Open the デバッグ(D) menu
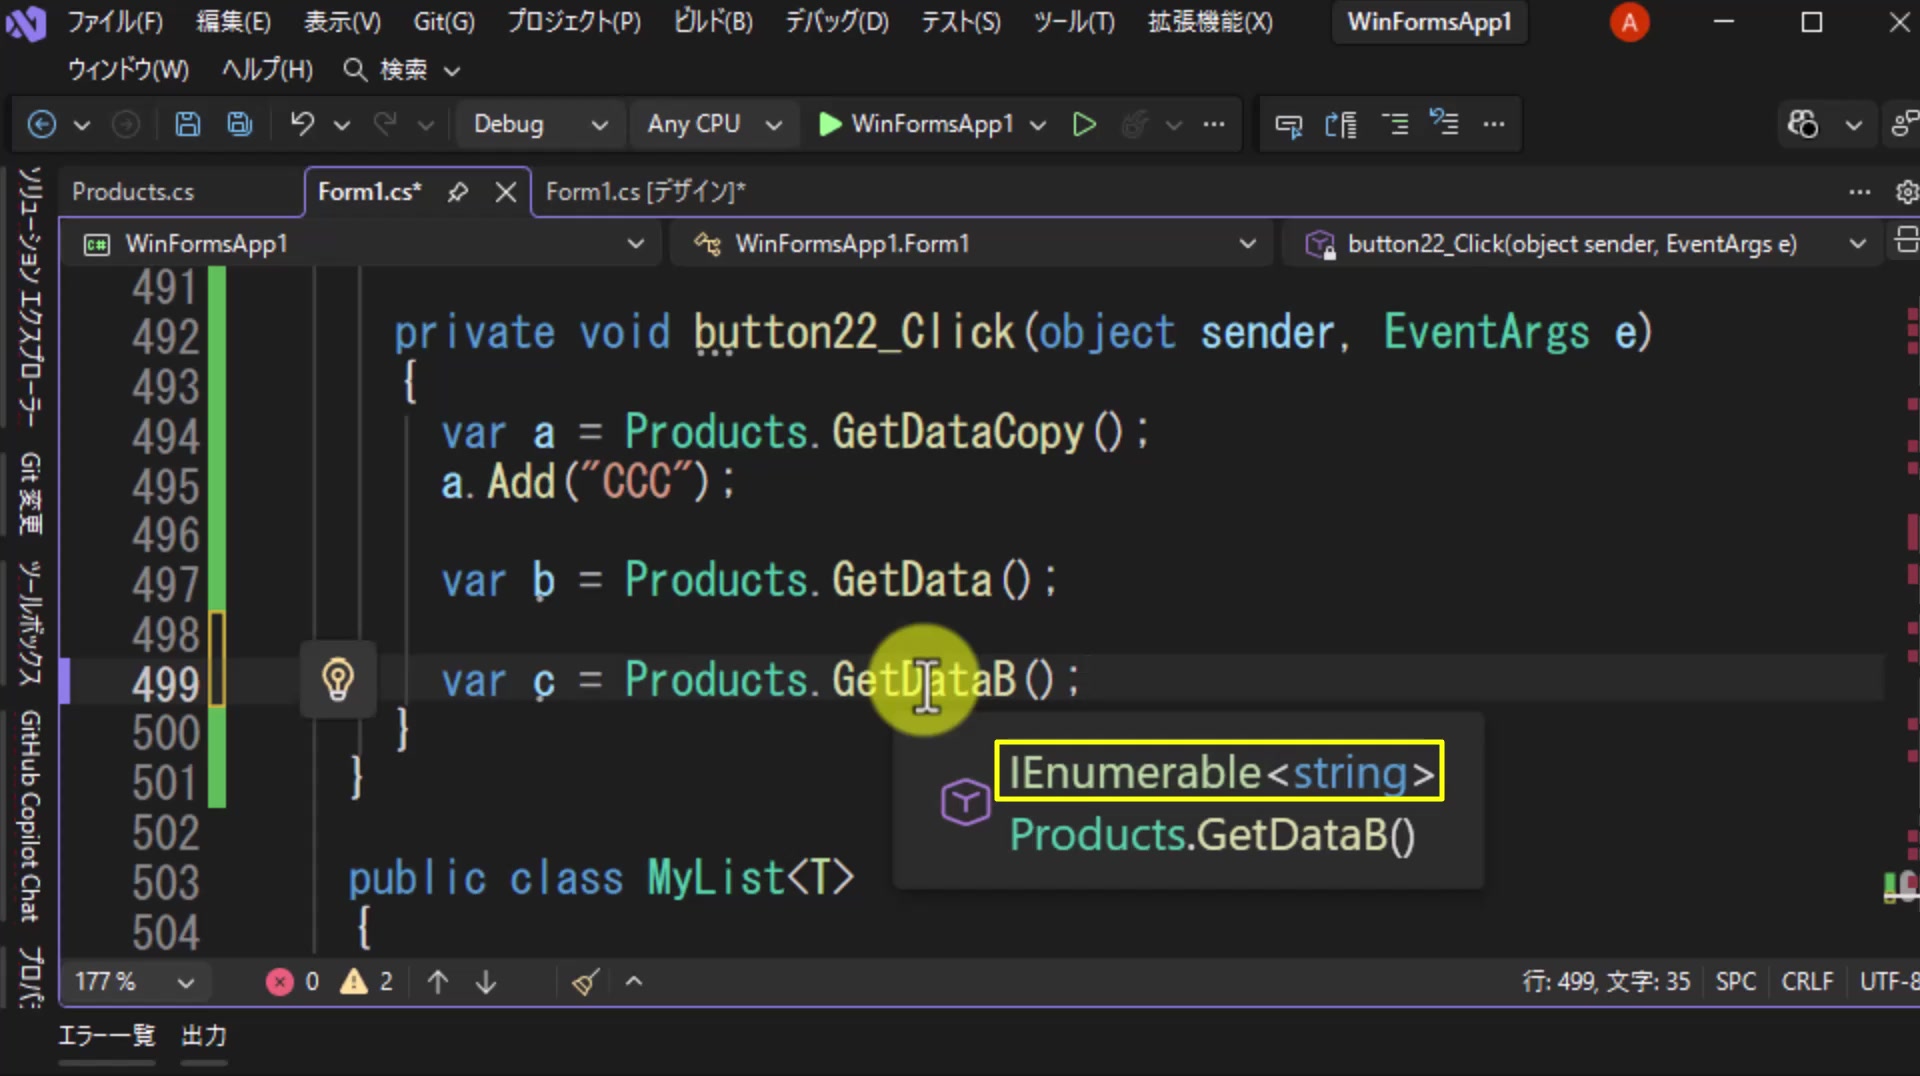The width and height of the screenshot is (1920, 1076). [x=837, y=22]
